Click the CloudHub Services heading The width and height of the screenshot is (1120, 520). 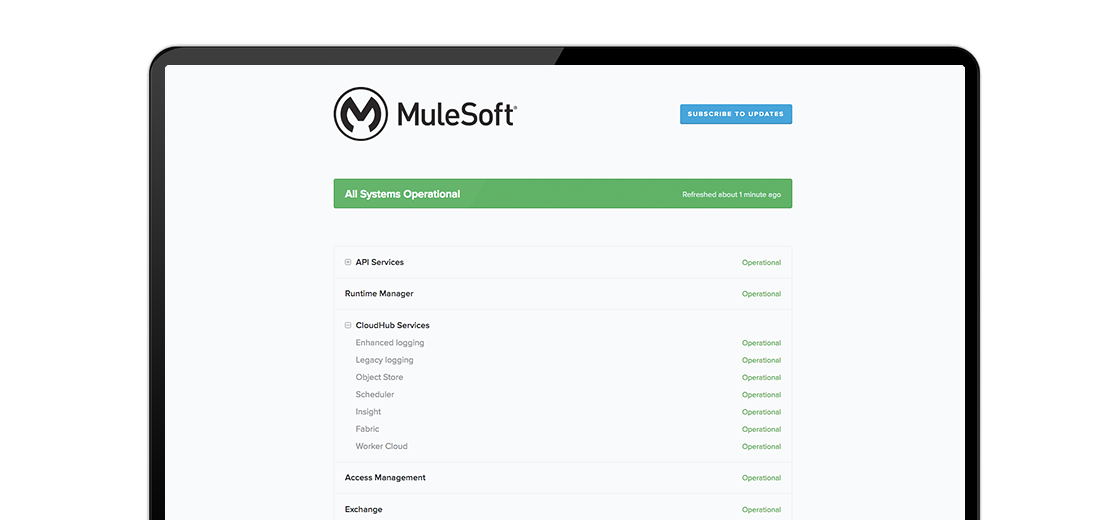[x=392, y=325]
